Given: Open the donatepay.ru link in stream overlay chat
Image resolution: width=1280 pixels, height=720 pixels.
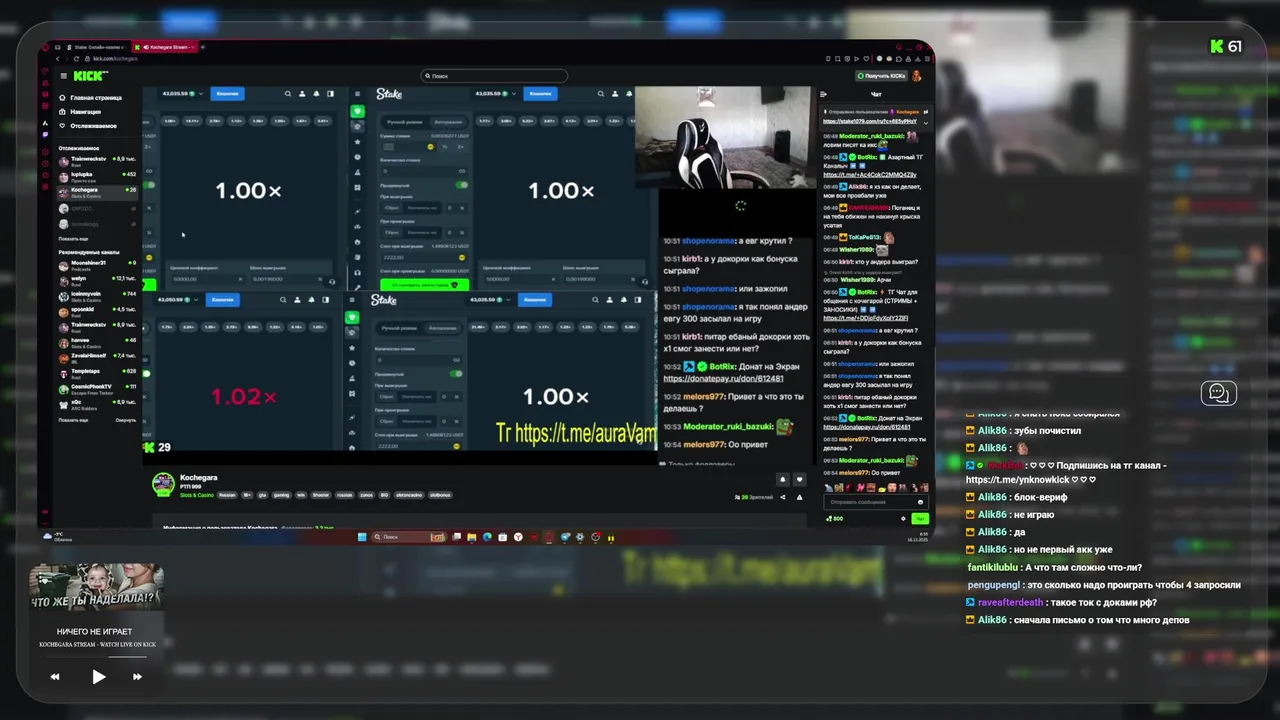Looking at the screenshot, I should click(x=723, y=379).
